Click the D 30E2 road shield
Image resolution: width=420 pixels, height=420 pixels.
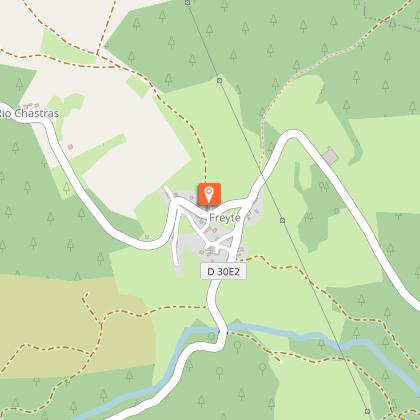(x=223, y=271)
